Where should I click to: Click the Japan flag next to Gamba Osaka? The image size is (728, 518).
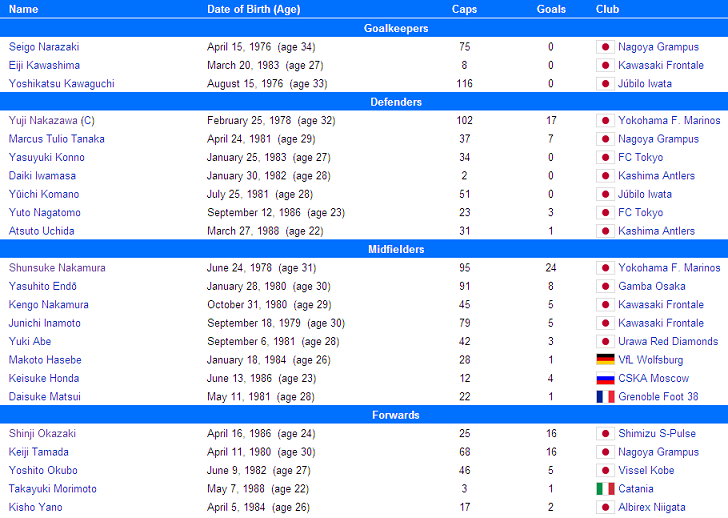pyautogui.click(x=605, y=286)
